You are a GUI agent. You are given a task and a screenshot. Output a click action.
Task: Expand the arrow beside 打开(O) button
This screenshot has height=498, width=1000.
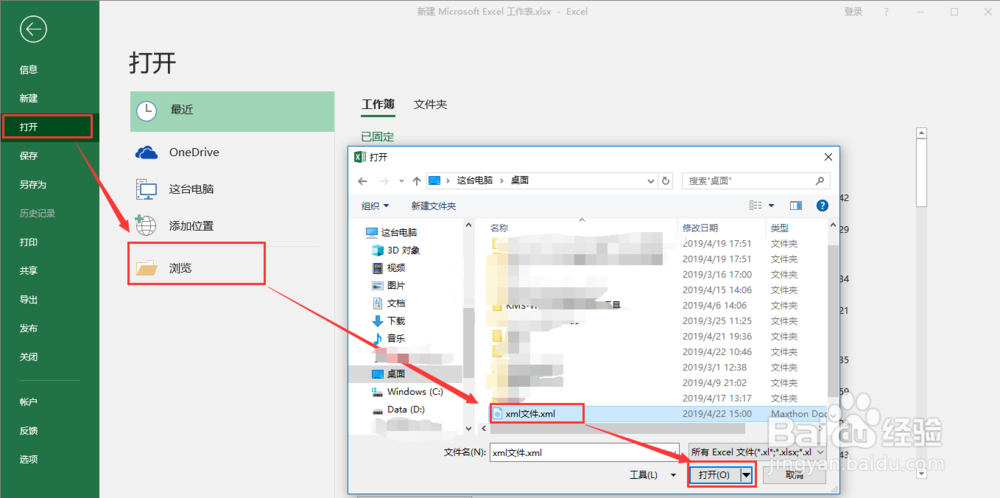click(x=746, y=475)
